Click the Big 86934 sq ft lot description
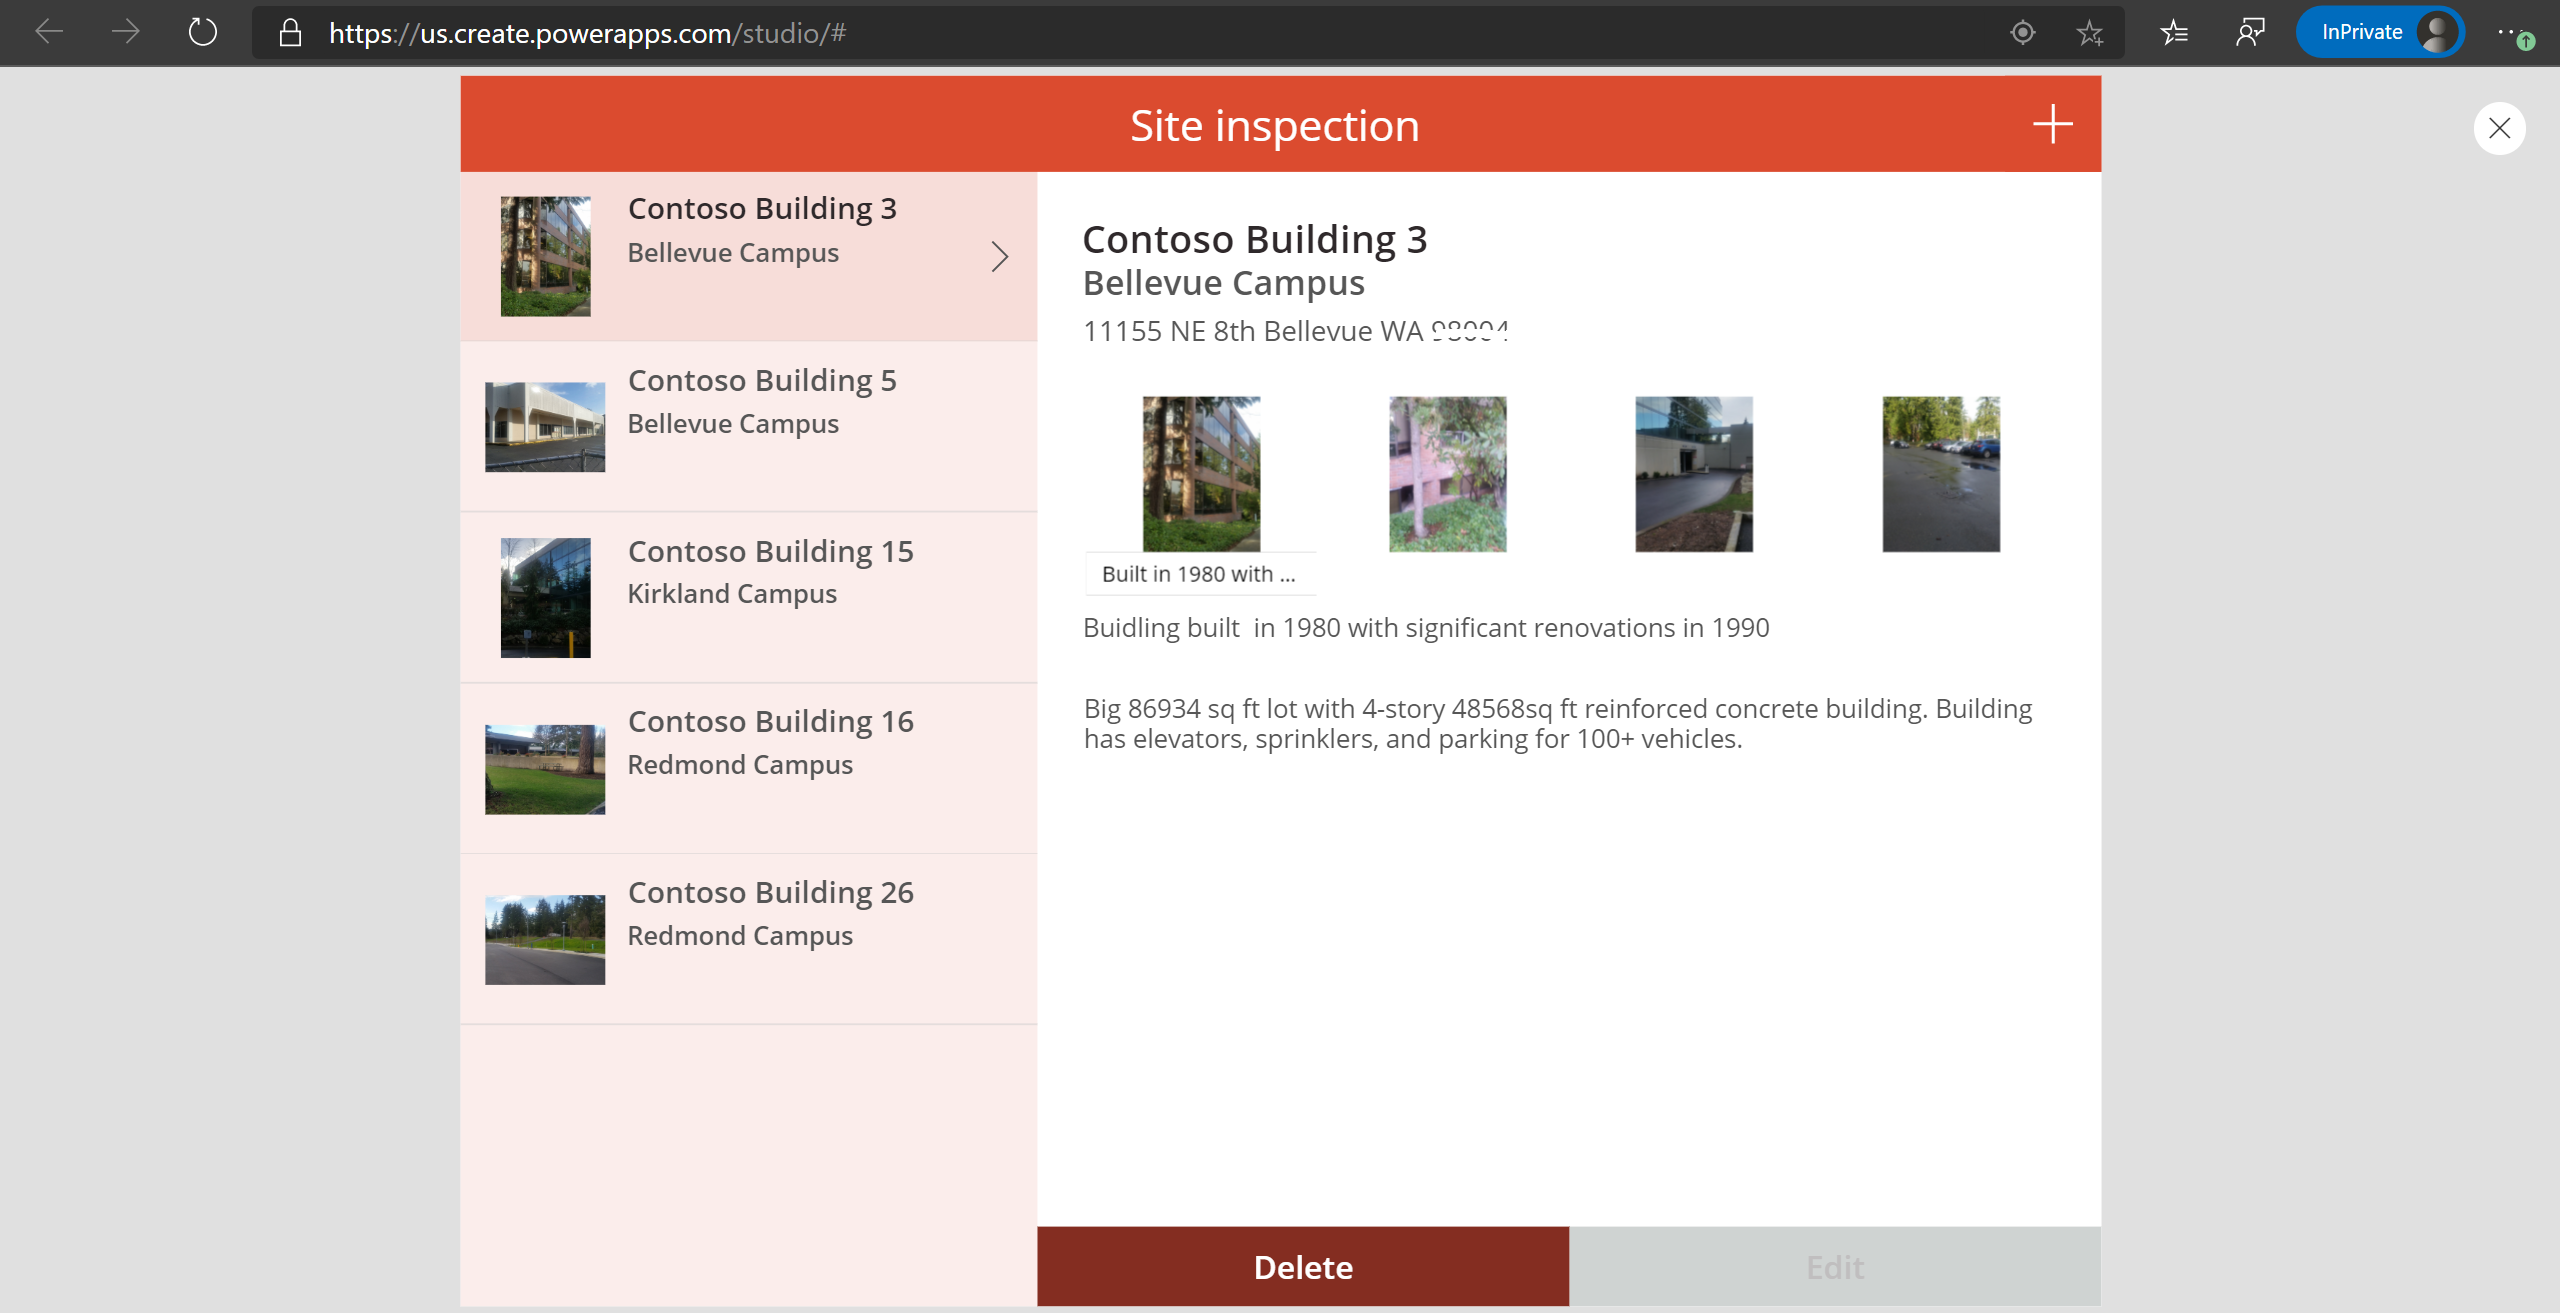Viewport: 2560px width, 1313px height. [x=1558, y=723]
